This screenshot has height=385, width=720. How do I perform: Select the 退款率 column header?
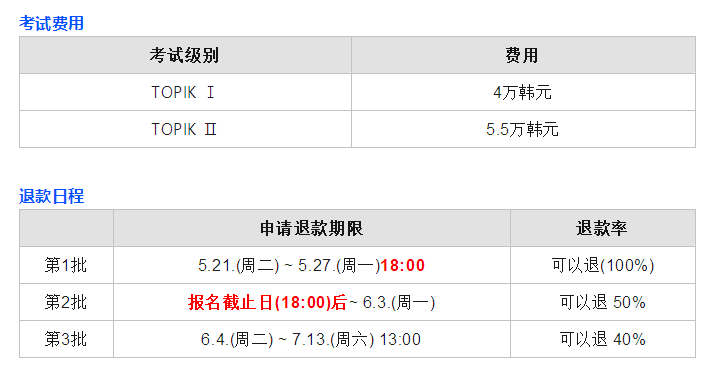pos(602,228)
